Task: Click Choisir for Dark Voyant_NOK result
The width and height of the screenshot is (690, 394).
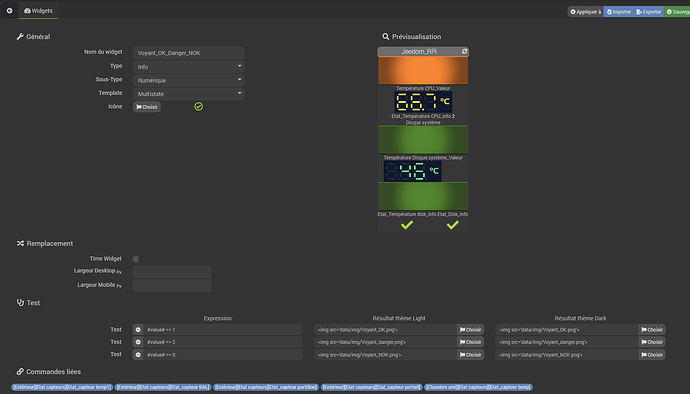Action: point(652,355)
